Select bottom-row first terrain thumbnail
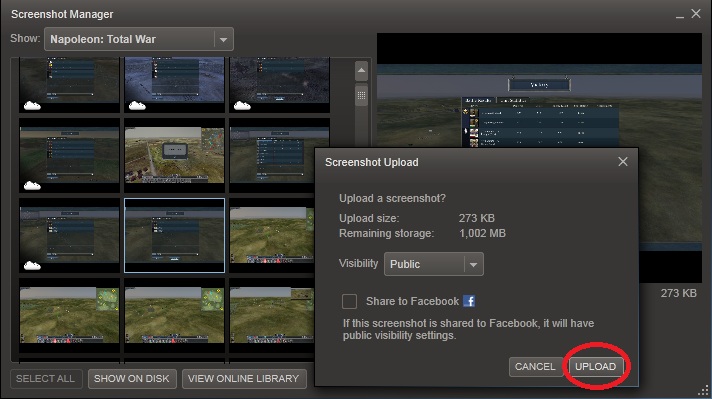 point(69,315)
